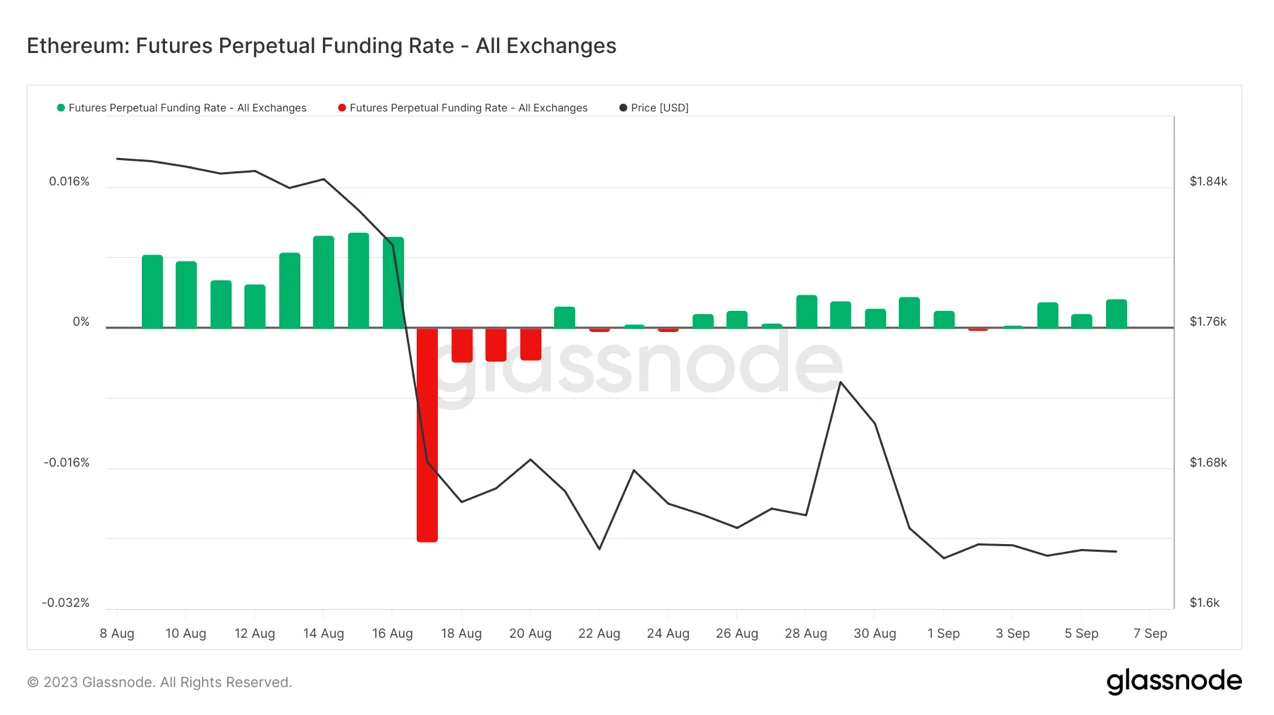Click the "1 Sep" x-axis label
Viewport: 1274px width, 715px height.
pyautogui.click(x=943, y=633)
